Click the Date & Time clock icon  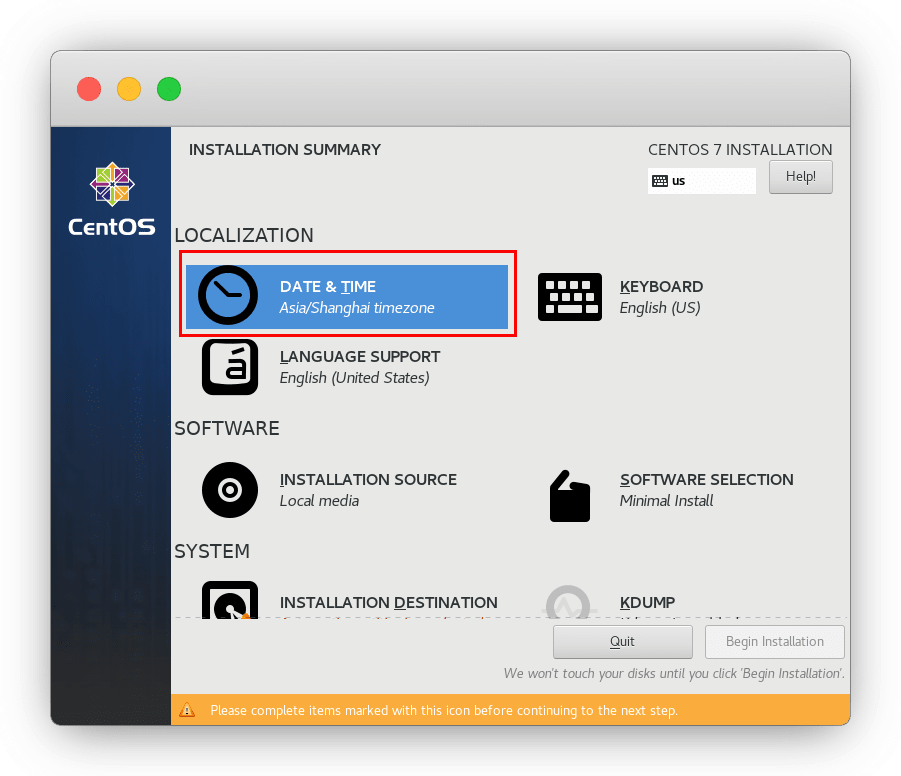coord(228,296)
